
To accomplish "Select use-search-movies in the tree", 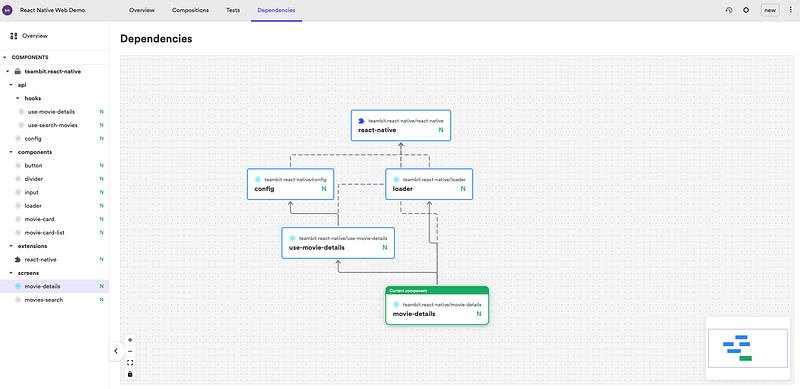I will tap(54, 125).
